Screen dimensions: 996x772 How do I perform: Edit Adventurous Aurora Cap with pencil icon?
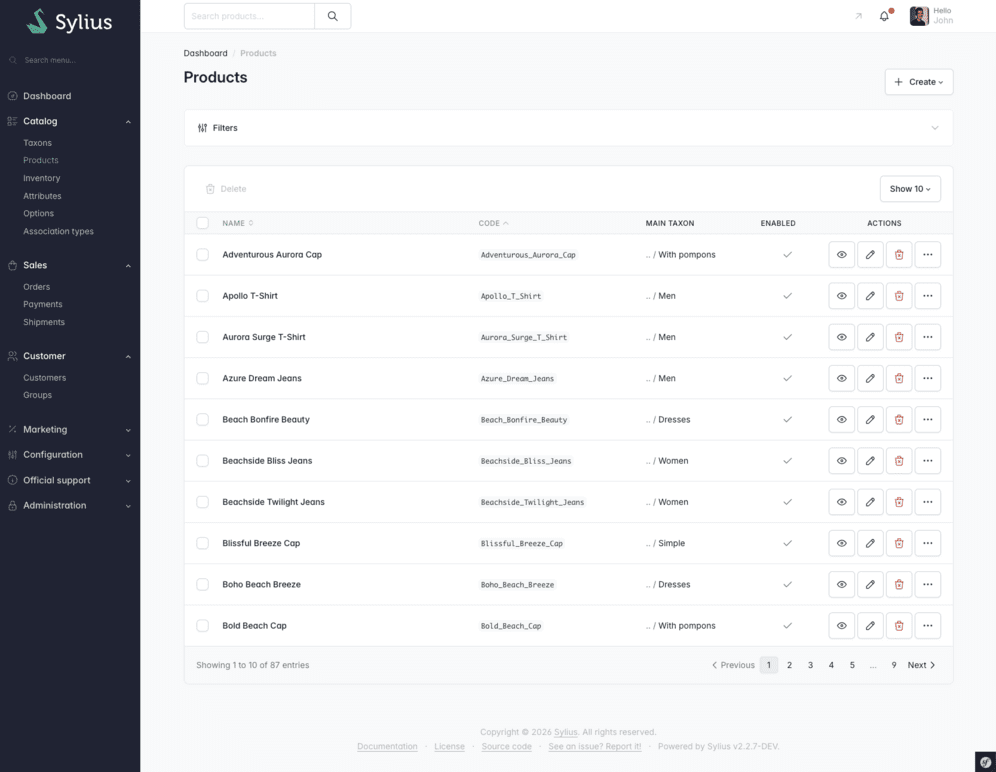coord(870,255)
